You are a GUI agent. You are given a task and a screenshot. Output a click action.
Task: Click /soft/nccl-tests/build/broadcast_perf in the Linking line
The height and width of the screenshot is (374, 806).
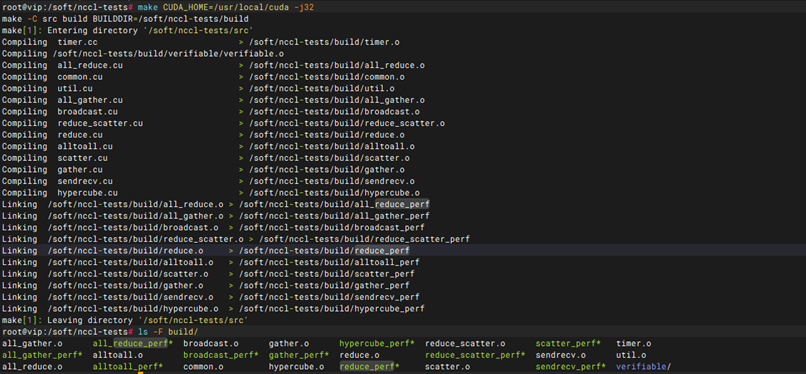[x=332, y=228]
